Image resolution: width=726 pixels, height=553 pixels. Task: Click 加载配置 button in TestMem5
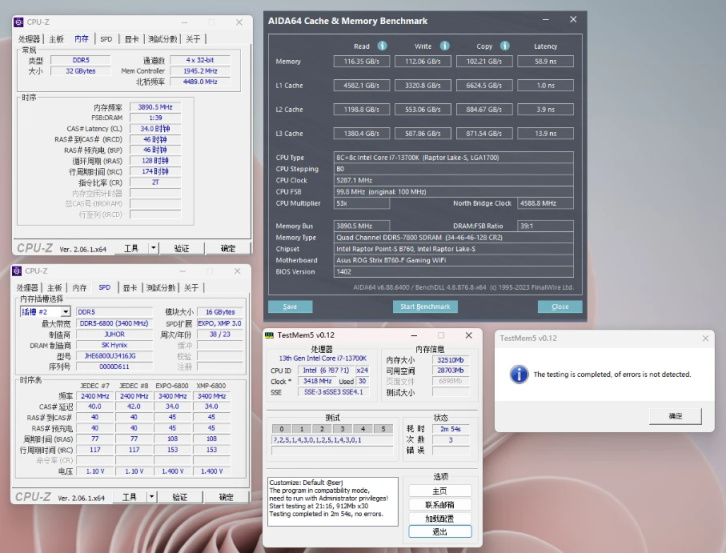pyautogui.click(x=440, y=518)
